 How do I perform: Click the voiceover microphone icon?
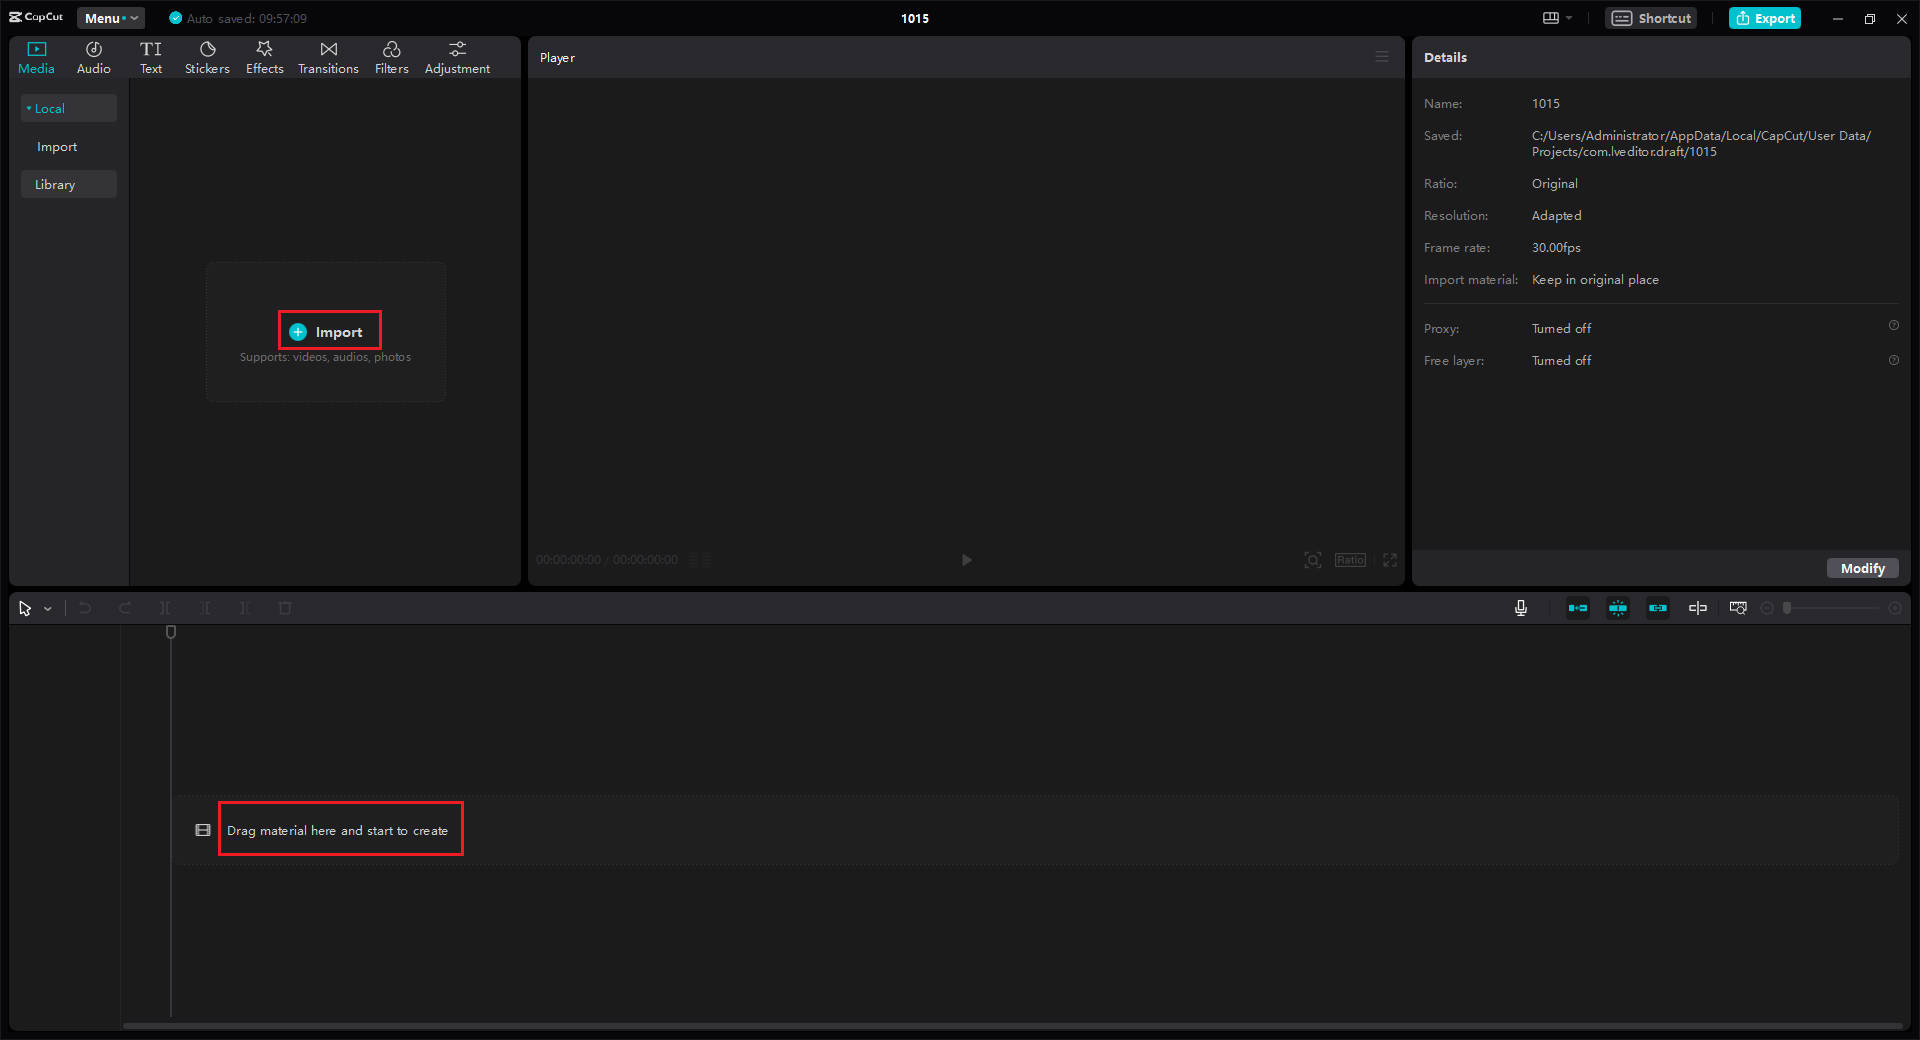(1521, 607)
